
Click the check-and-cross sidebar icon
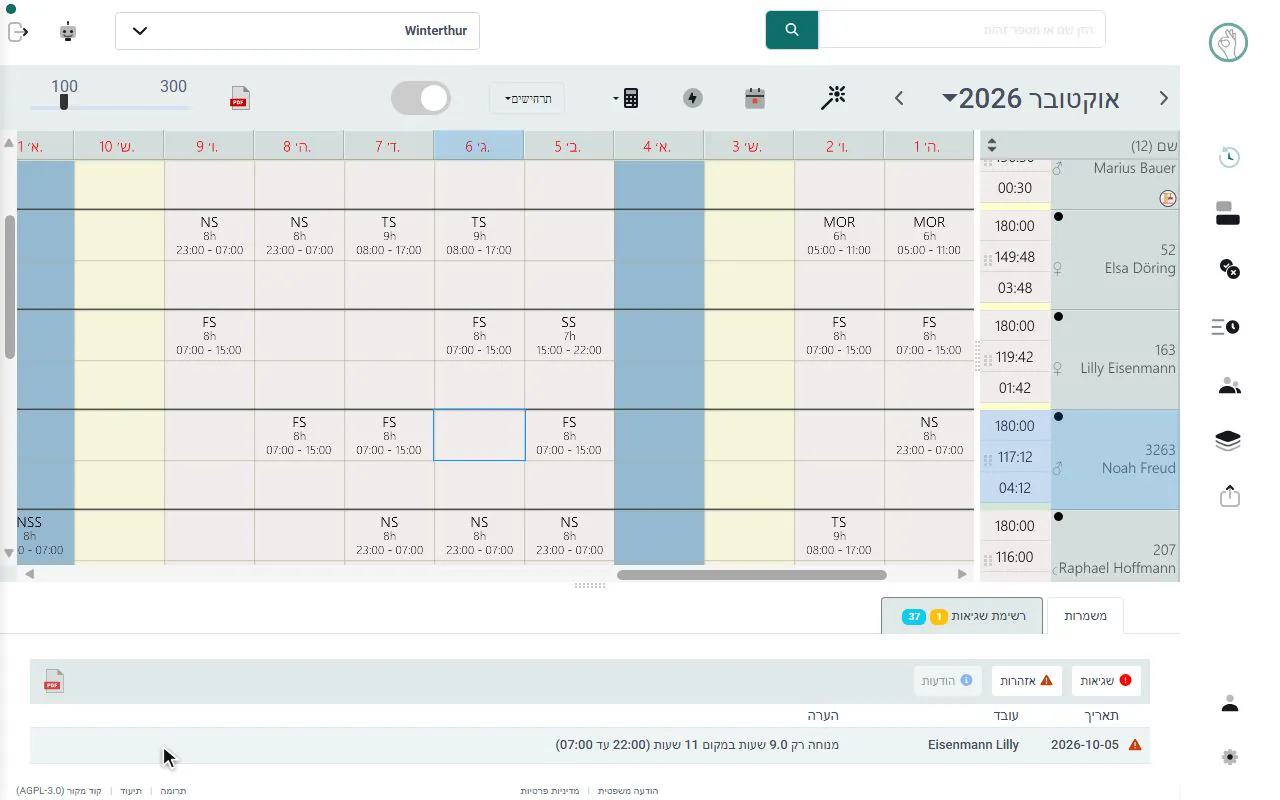pos(1230,268)
